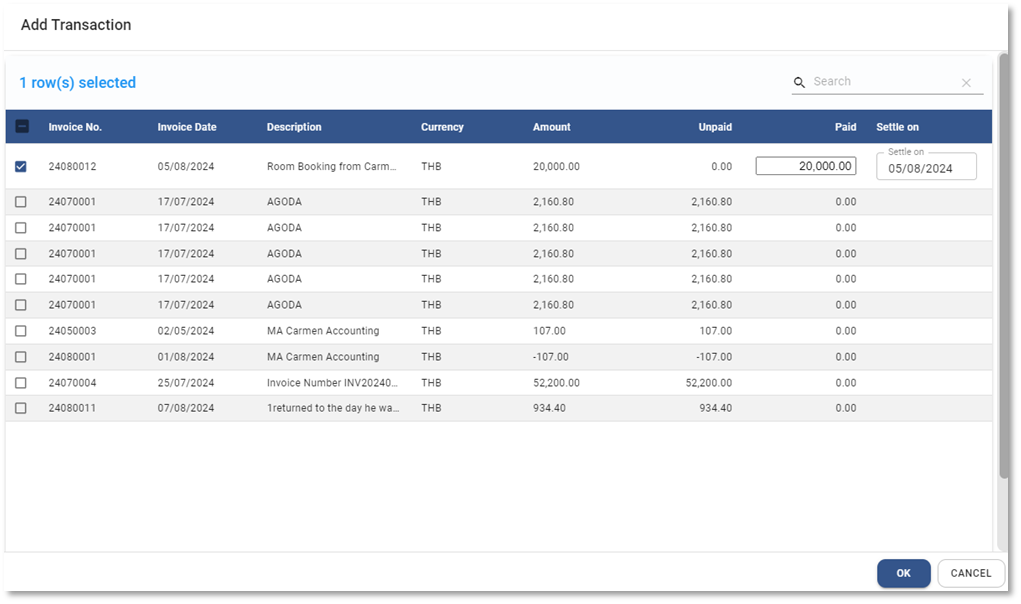Viewport: 1021px width, 604px height.
Task: Sort by Invoice Date column header
Action: pyautogui.click(x=187, y=127)
